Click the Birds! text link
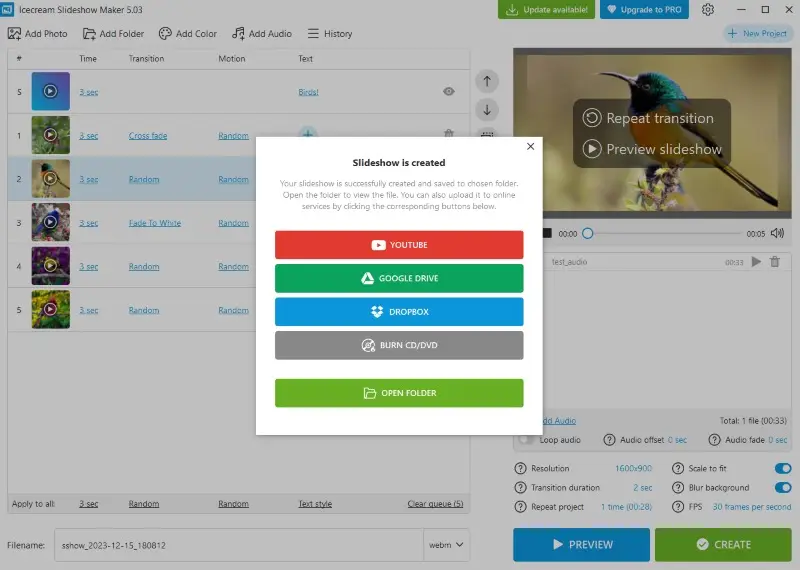800x570 pixels. click(x=308, y=92)
